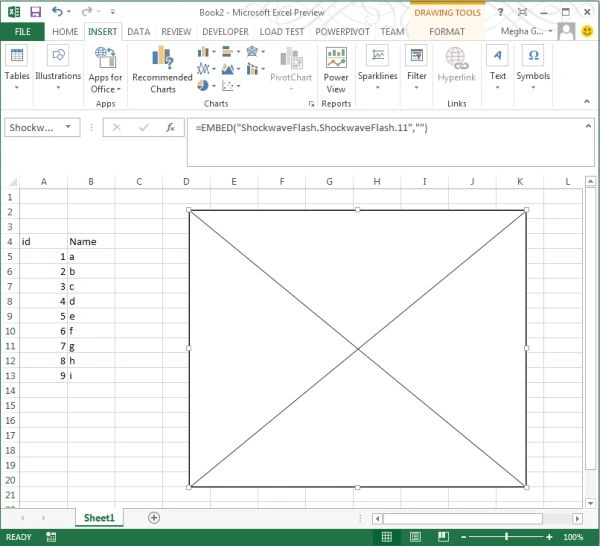Click the Redo arrow icon
The image size is (600, 546).
pos(86,12)
